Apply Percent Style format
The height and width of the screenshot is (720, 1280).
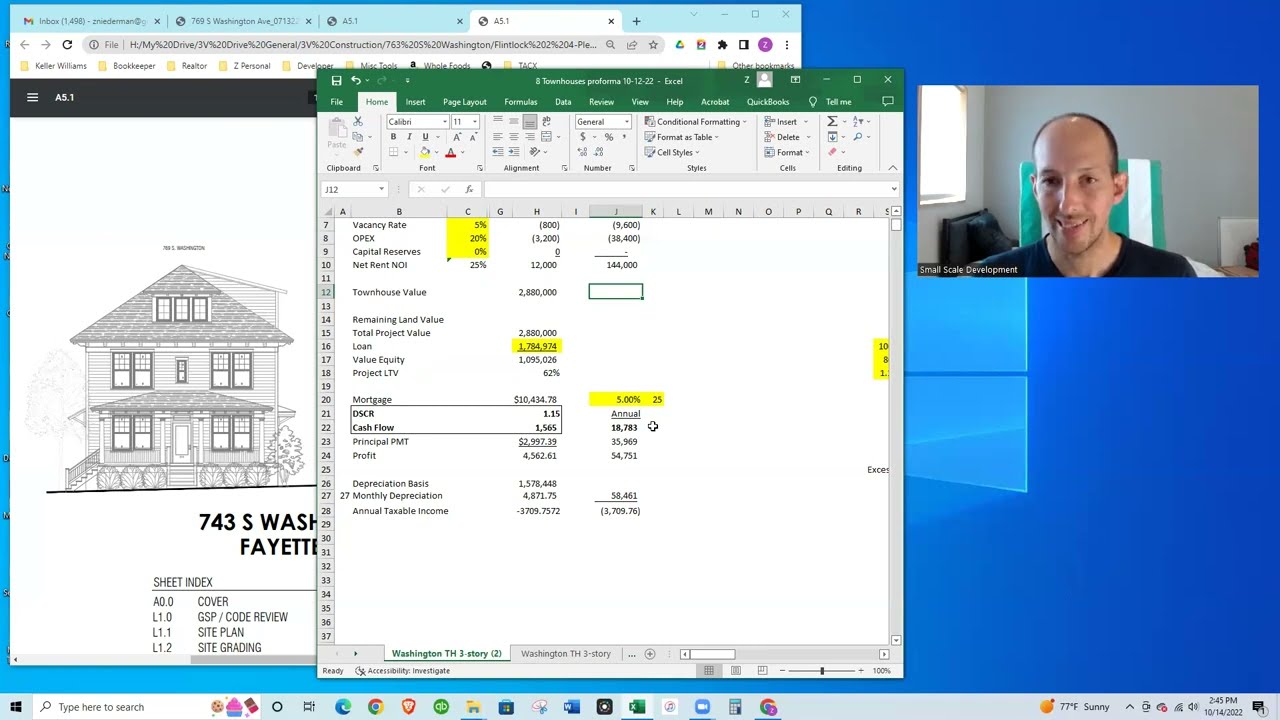608,137
